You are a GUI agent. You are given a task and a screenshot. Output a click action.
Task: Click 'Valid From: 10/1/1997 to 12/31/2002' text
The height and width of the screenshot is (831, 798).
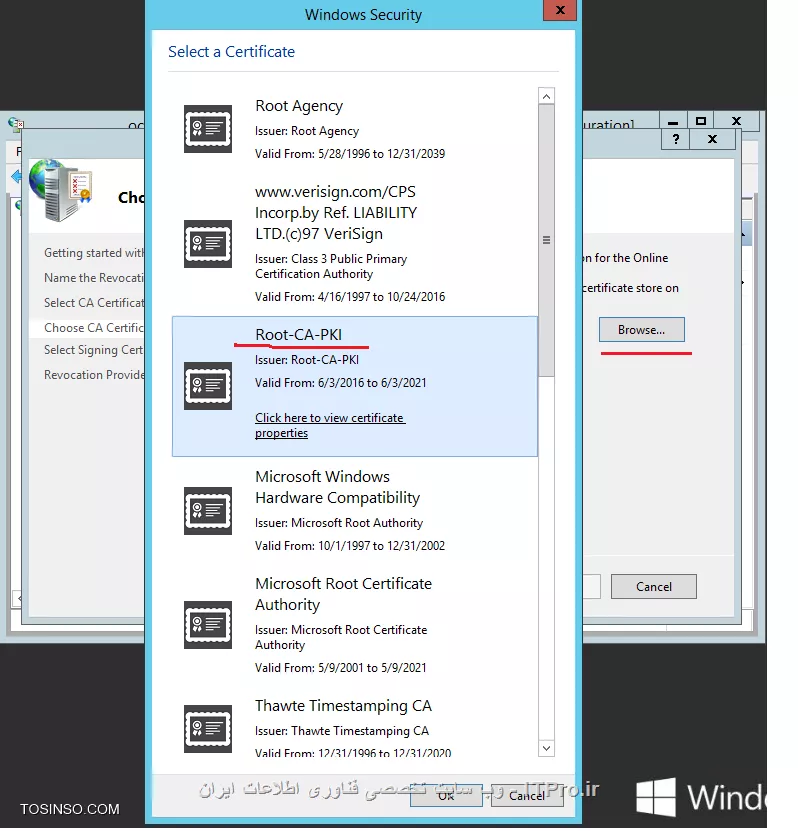(x=350, y=546)
